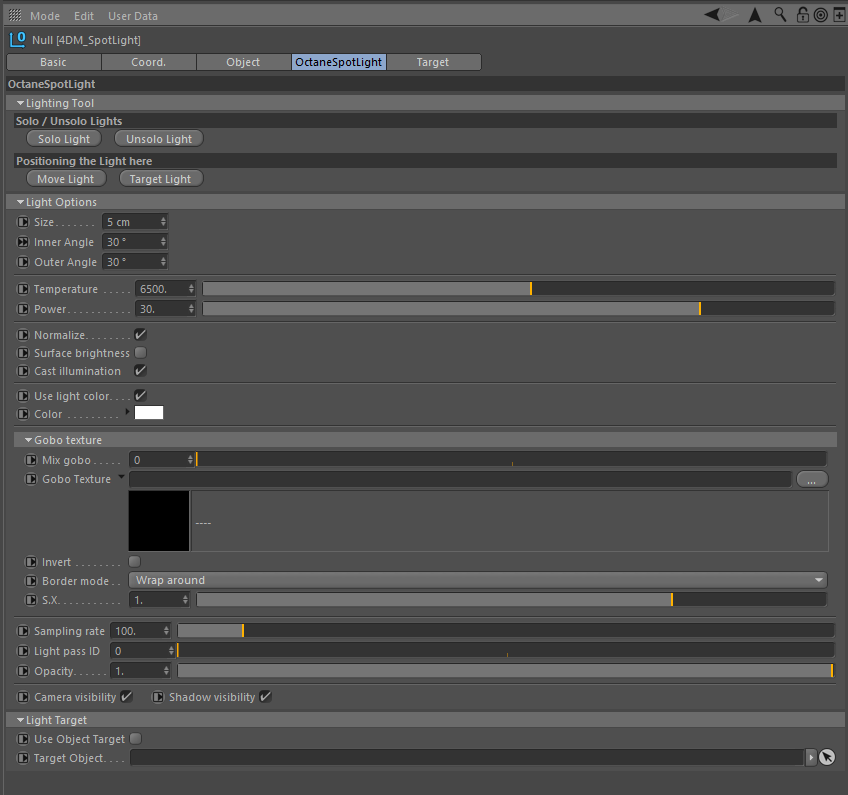
Task: Click the Target Object picker cursor icon
Action: [x=826, y=758]
